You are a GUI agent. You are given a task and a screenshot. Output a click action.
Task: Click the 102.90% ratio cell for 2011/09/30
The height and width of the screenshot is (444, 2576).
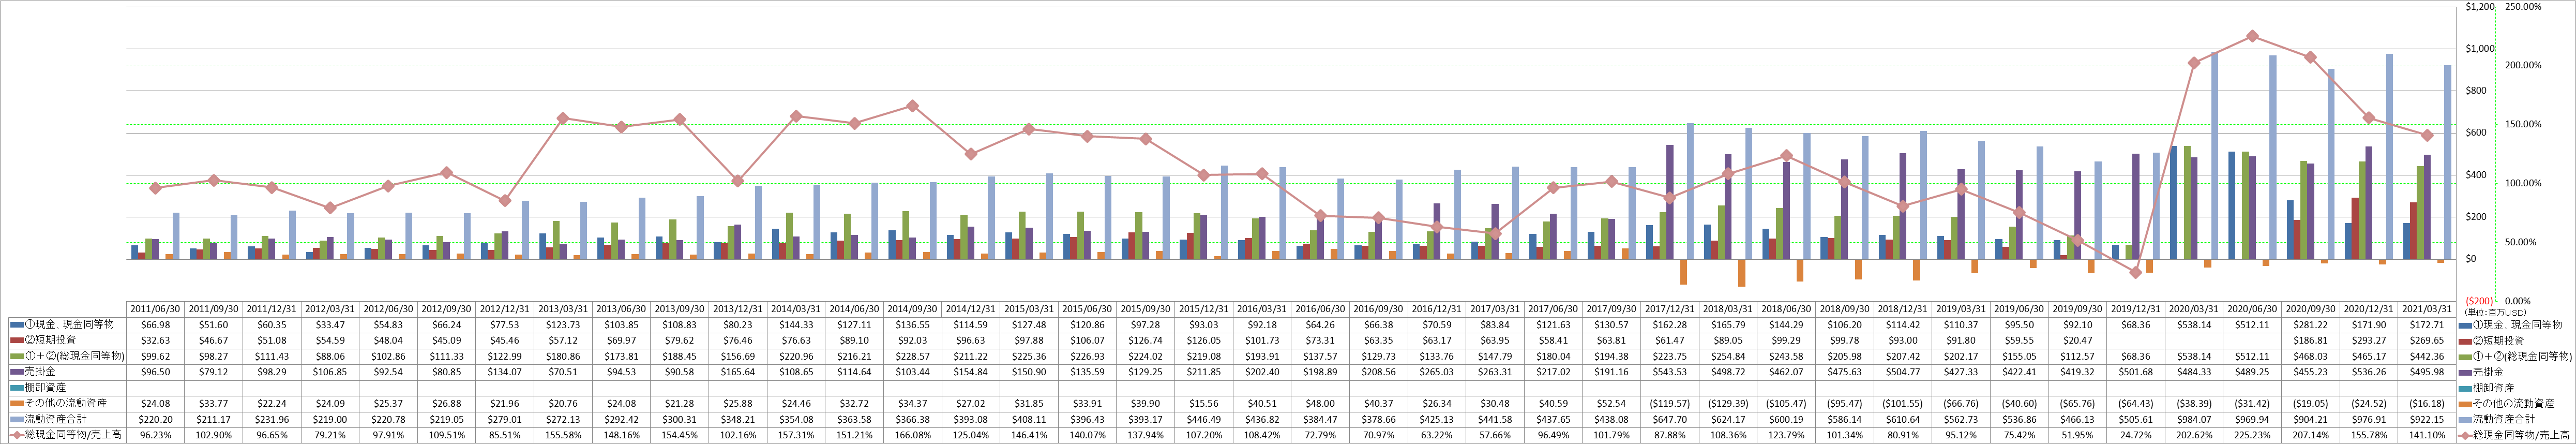[213, 434]
